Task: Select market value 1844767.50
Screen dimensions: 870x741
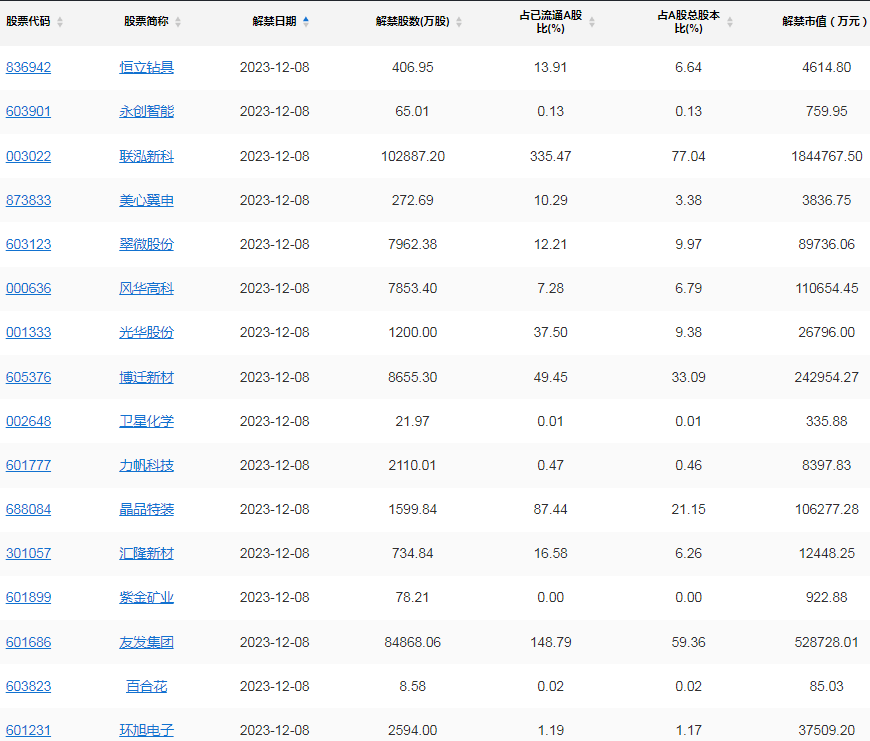Action: (x=827, y=156)
